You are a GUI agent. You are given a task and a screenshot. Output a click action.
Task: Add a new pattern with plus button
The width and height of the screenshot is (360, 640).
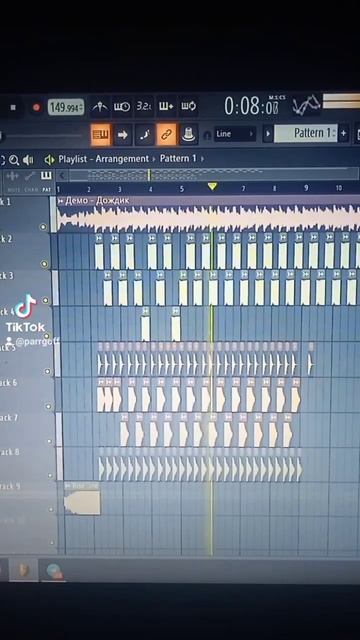[343, 133]
